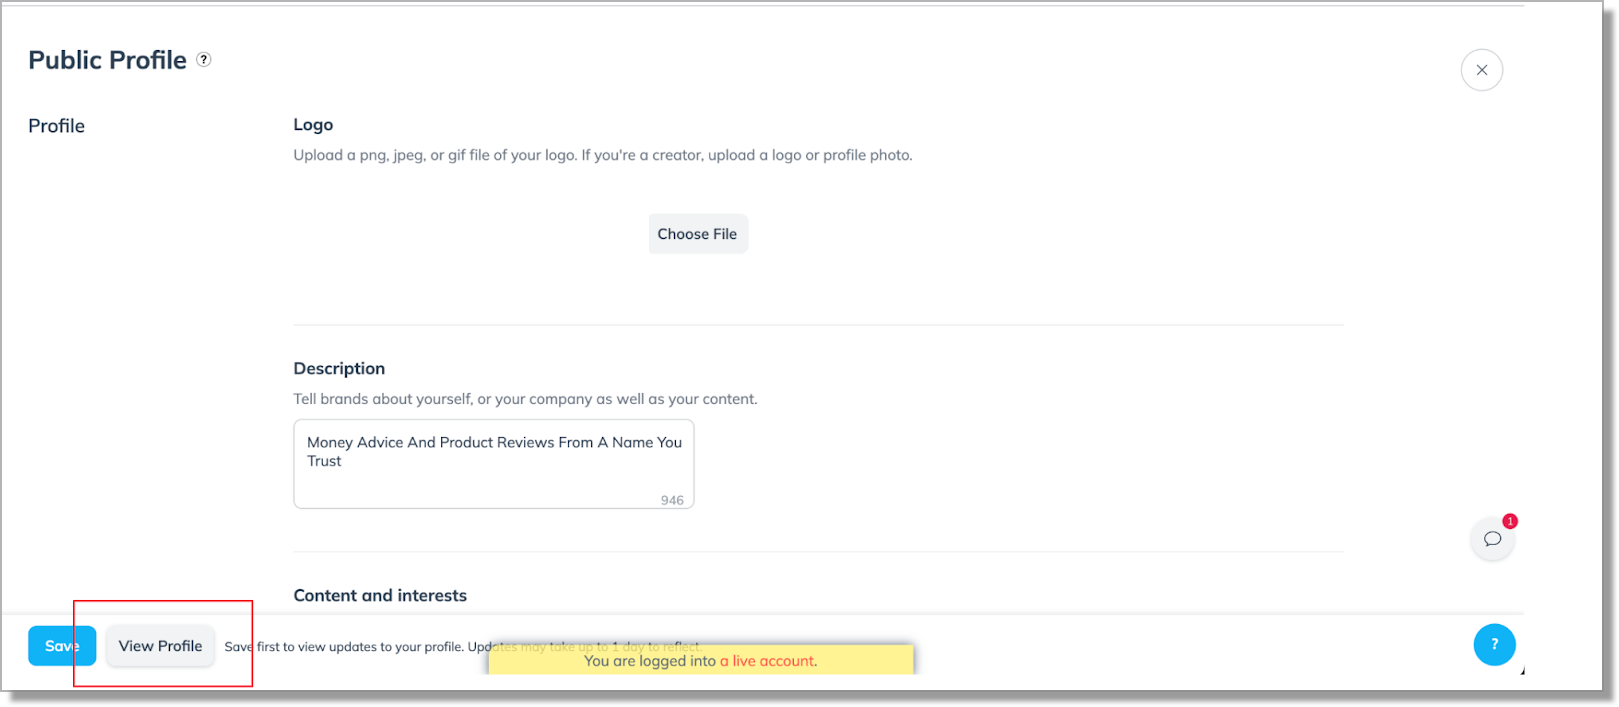Screen dimensions: 1619x707
Task: Open the blue question mark help button
Action: tap(1494, 645)
